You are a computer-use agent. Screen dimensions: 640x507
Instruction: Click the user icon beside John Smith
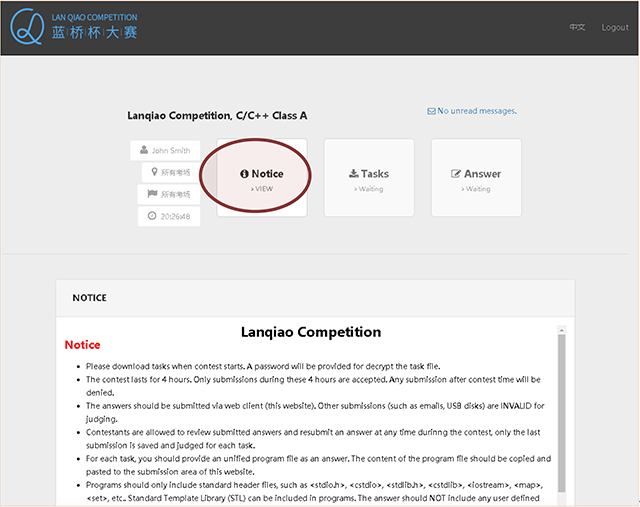click(x=145, y=151)
